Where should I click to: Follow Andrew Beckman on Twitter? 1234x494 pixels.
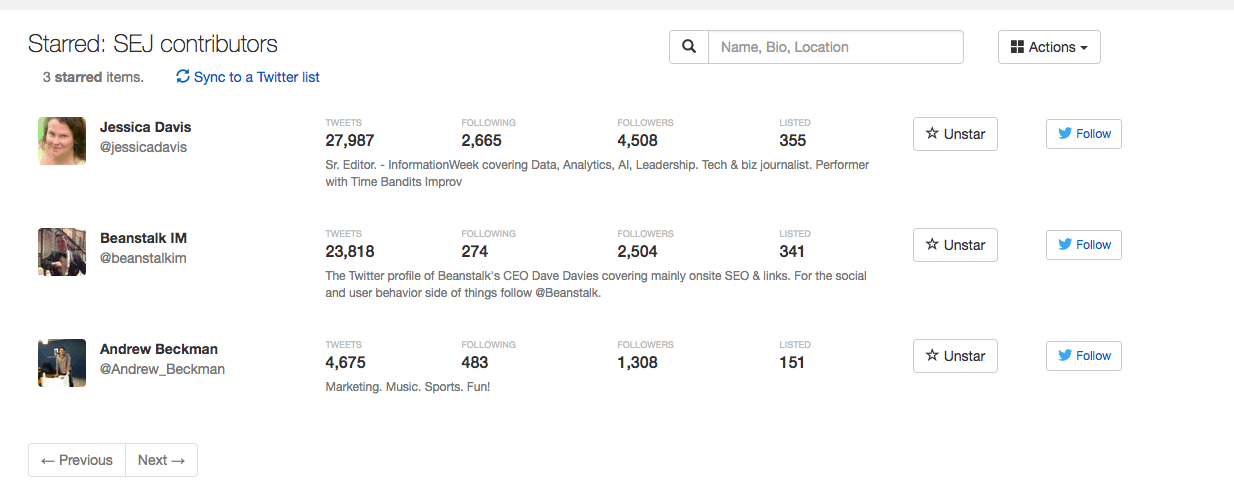[1083, 356]
